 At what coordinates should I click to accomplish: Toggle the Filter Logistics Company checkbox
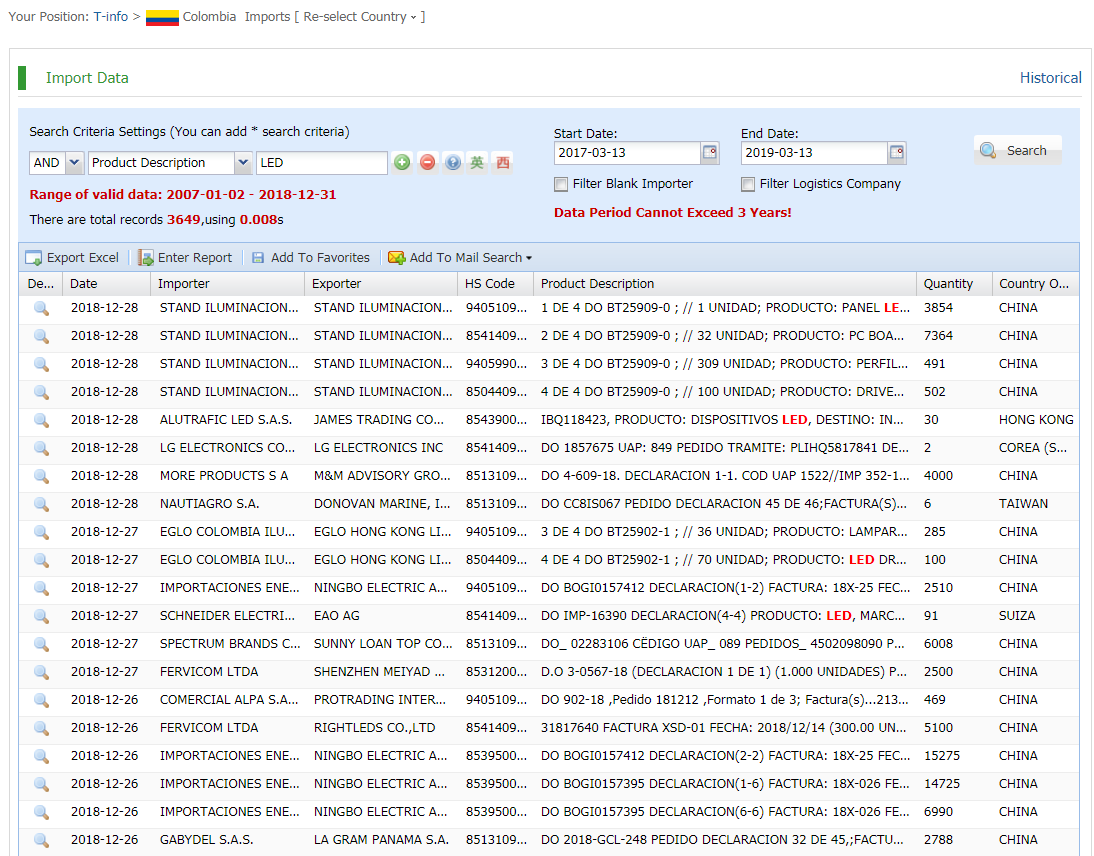click(748, 184)
